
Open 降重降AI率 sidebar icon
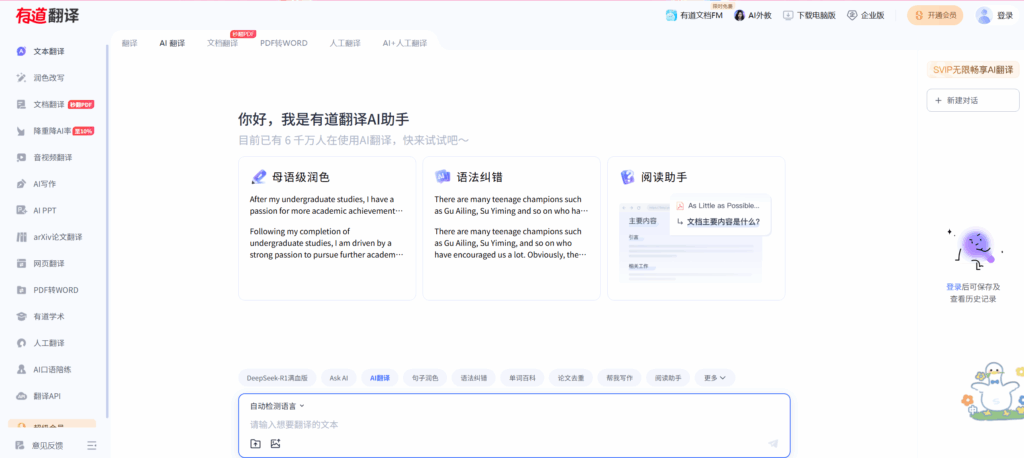pyautogui.click(x=22, y=131)
